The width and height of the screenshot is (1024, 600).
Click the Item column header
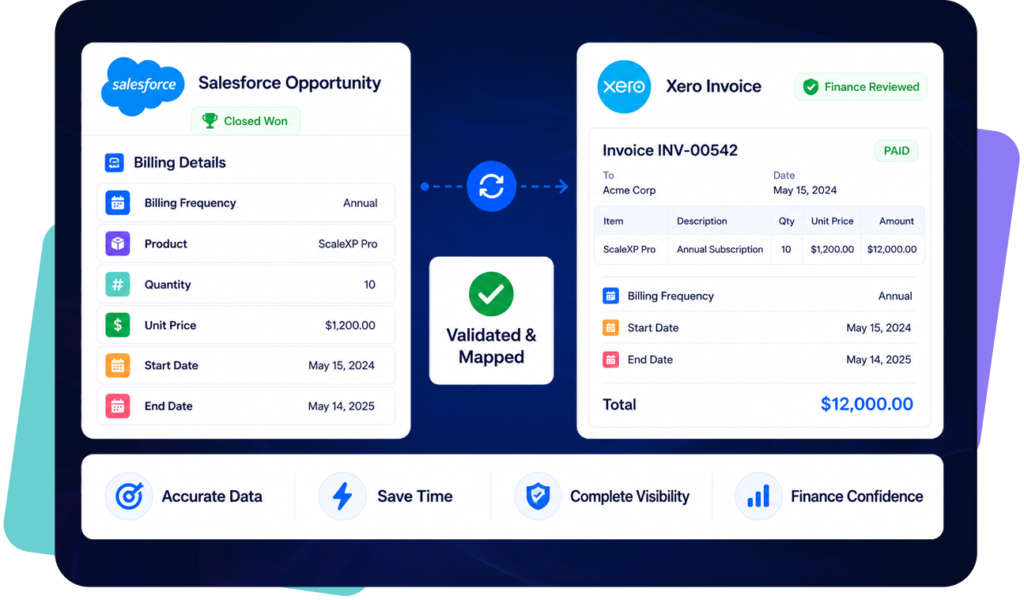point(613,221)
